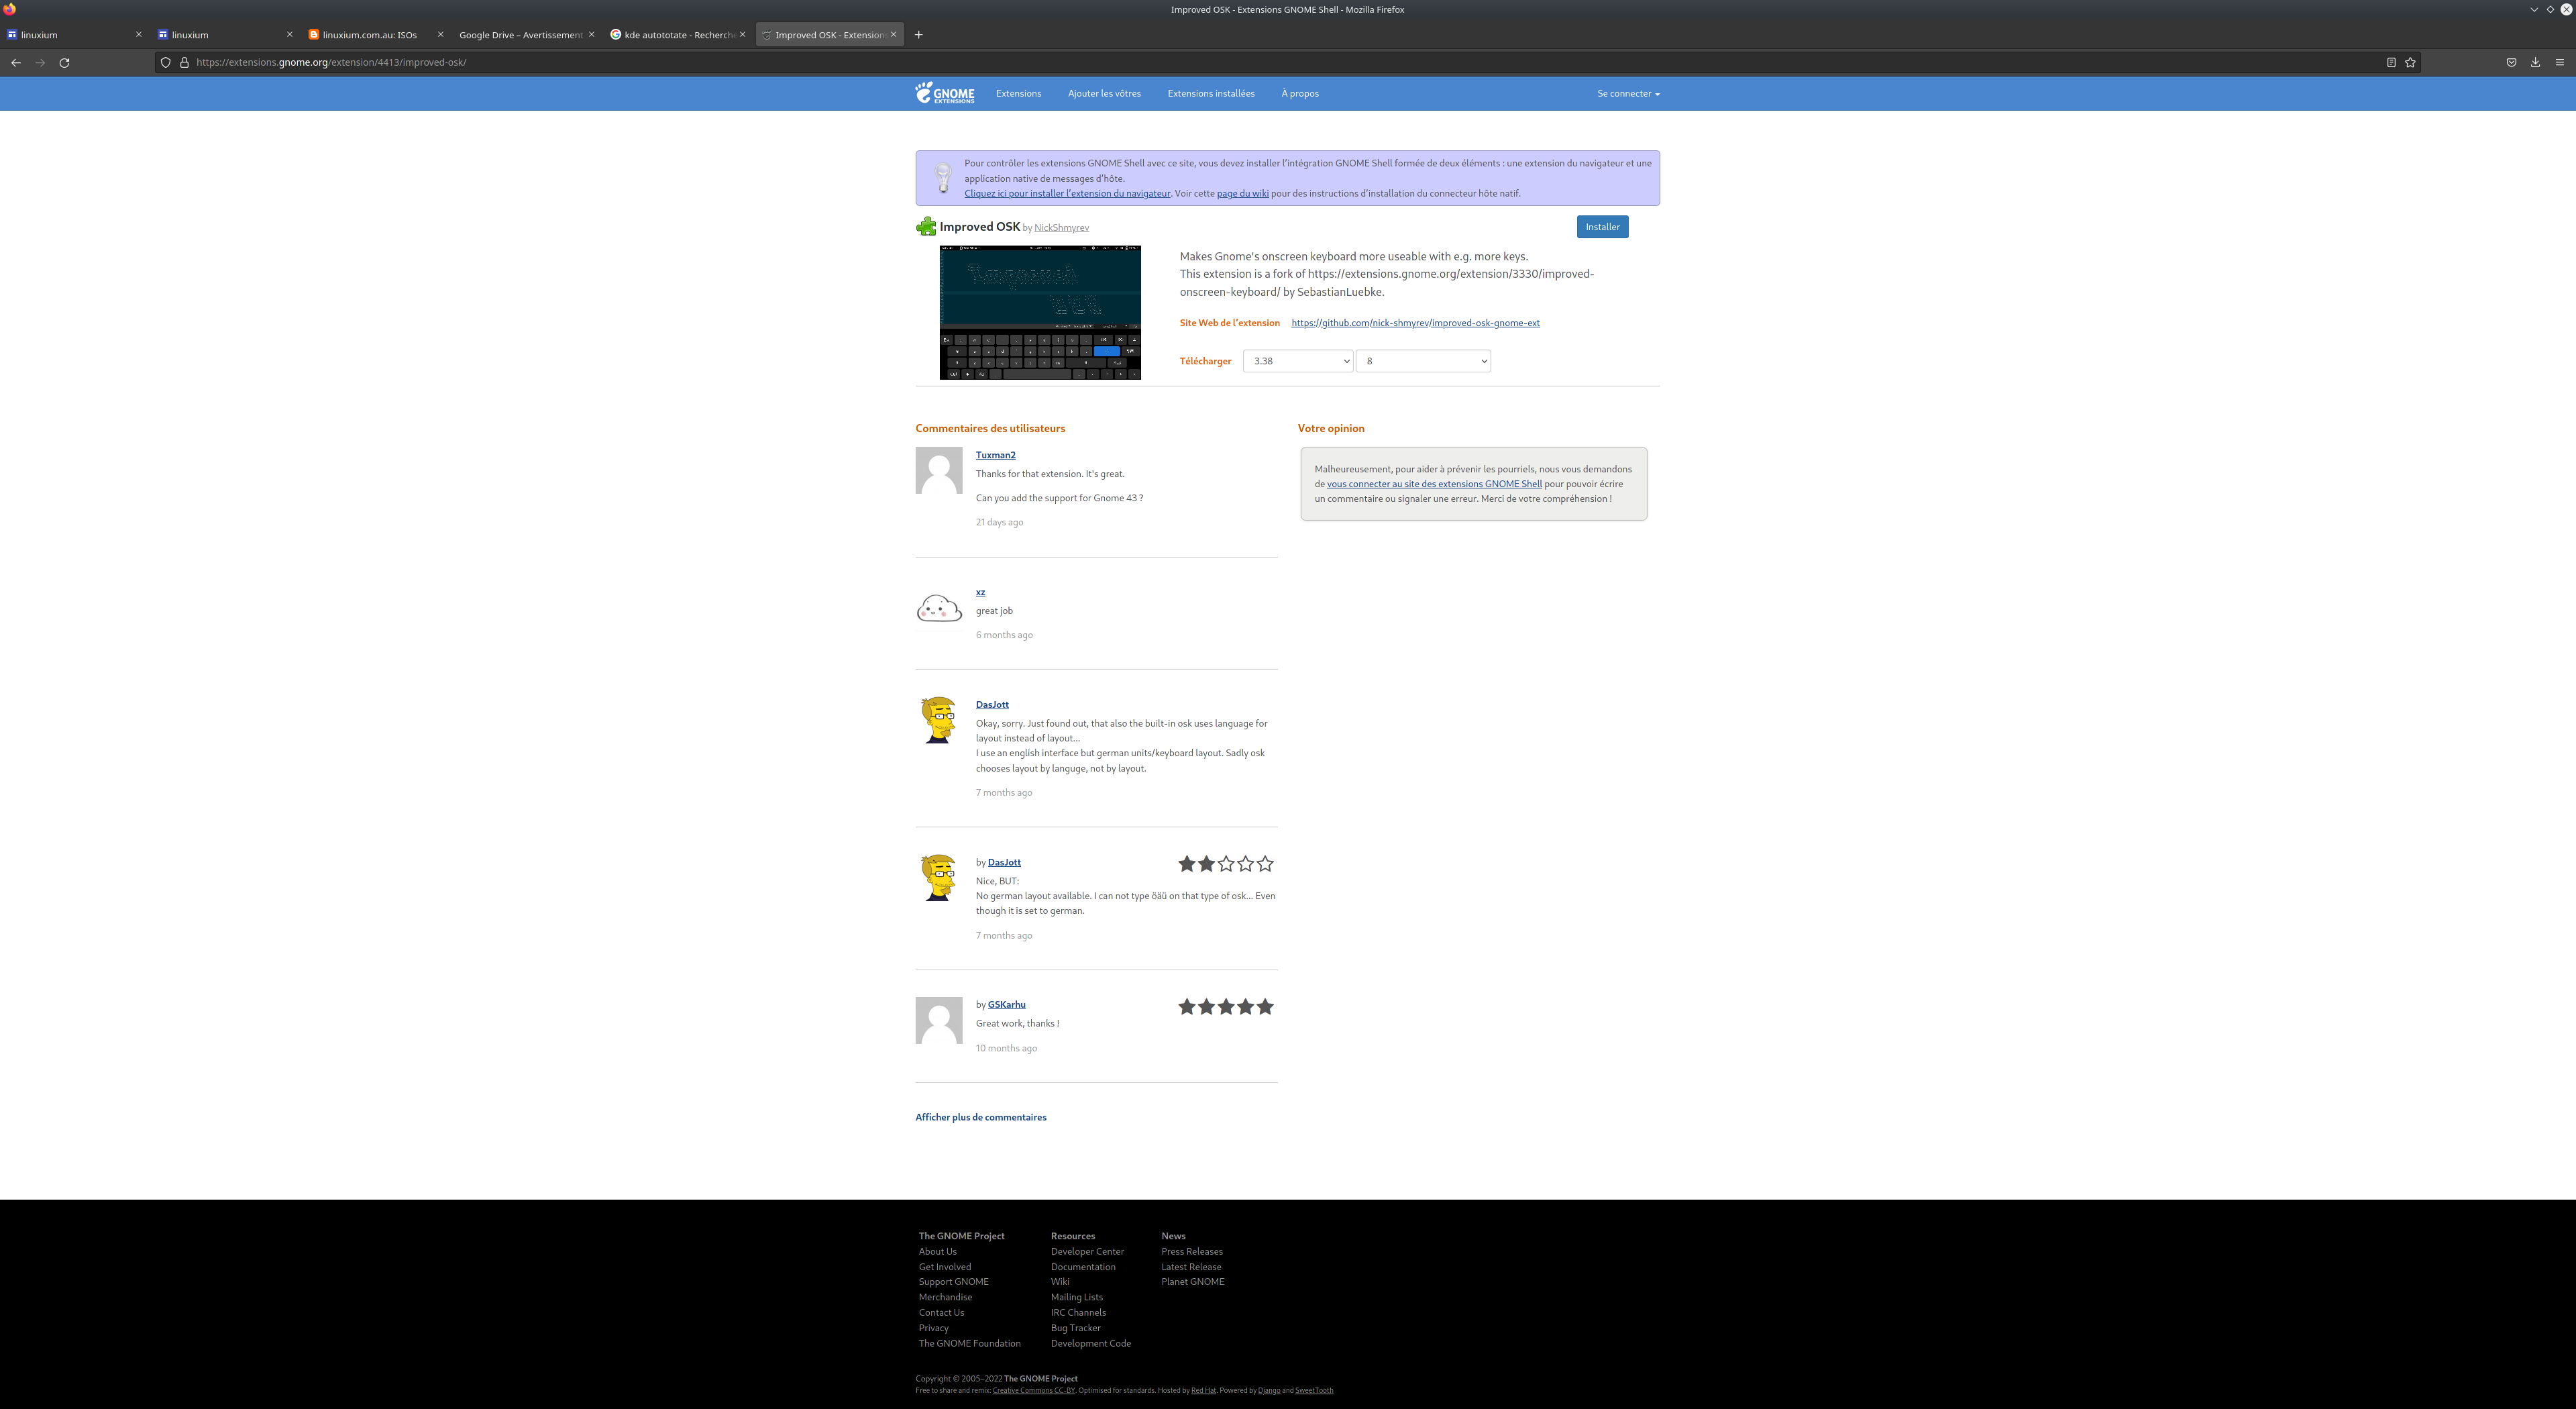
Task: Click the two-star rating by DasJott
Action: (1225, 863)
